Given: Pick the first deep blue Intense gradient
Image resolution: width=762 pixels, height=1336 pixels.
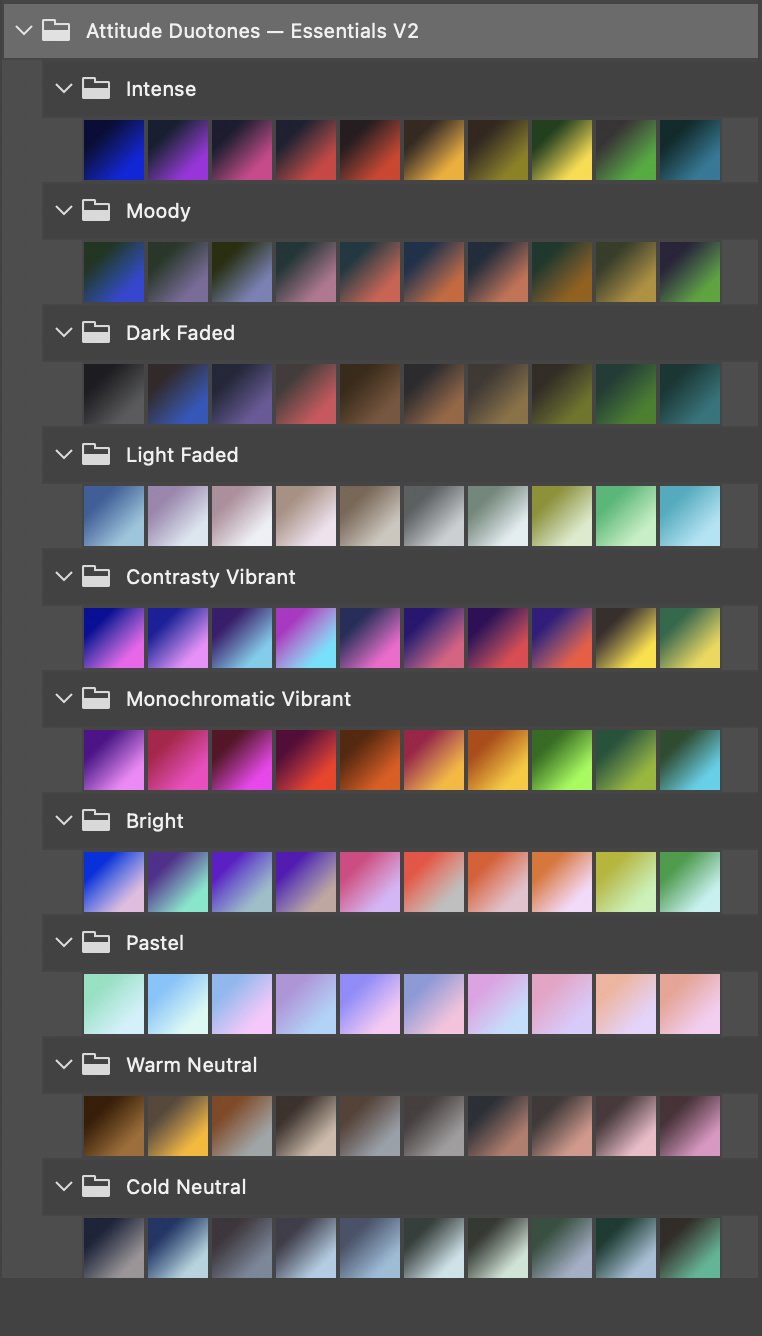Looking at the screenshot, I should coord(113,150).
